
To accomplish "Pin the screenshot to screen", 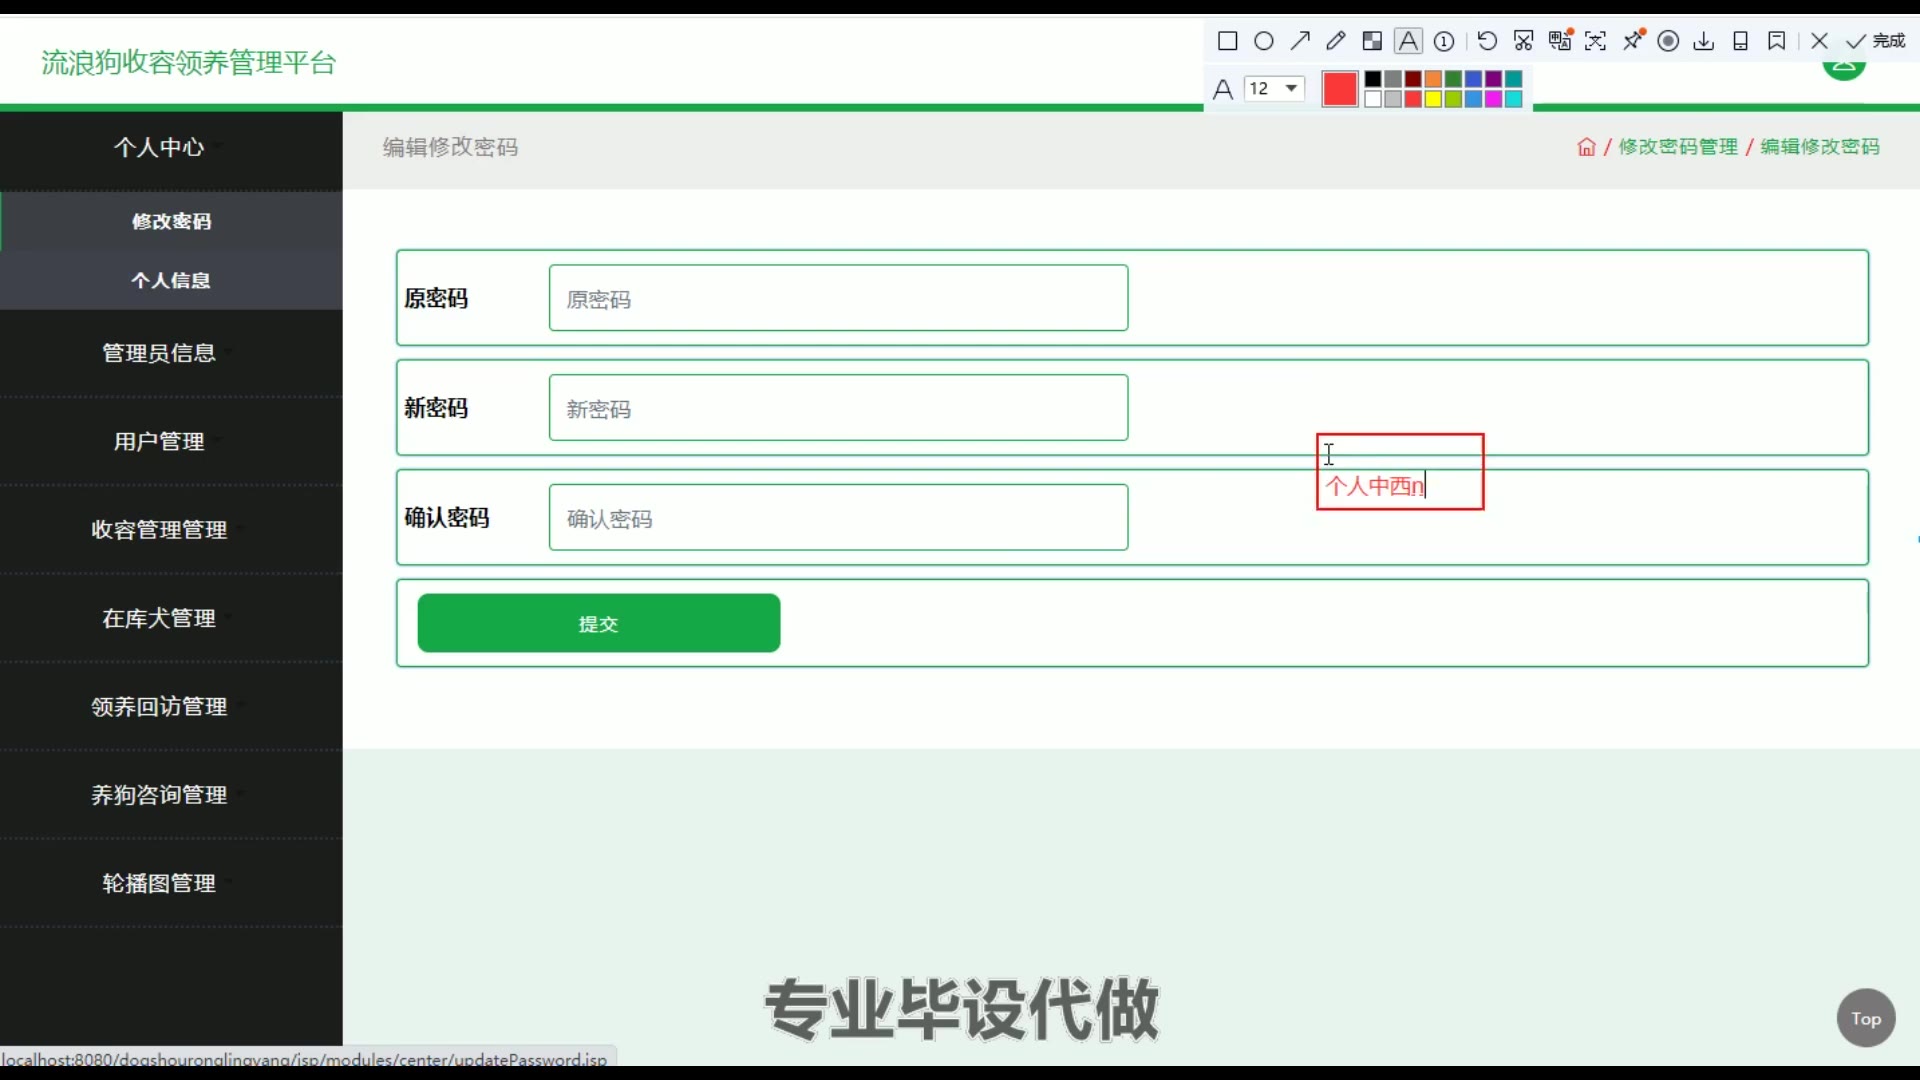I will (x=1633, y=41).
